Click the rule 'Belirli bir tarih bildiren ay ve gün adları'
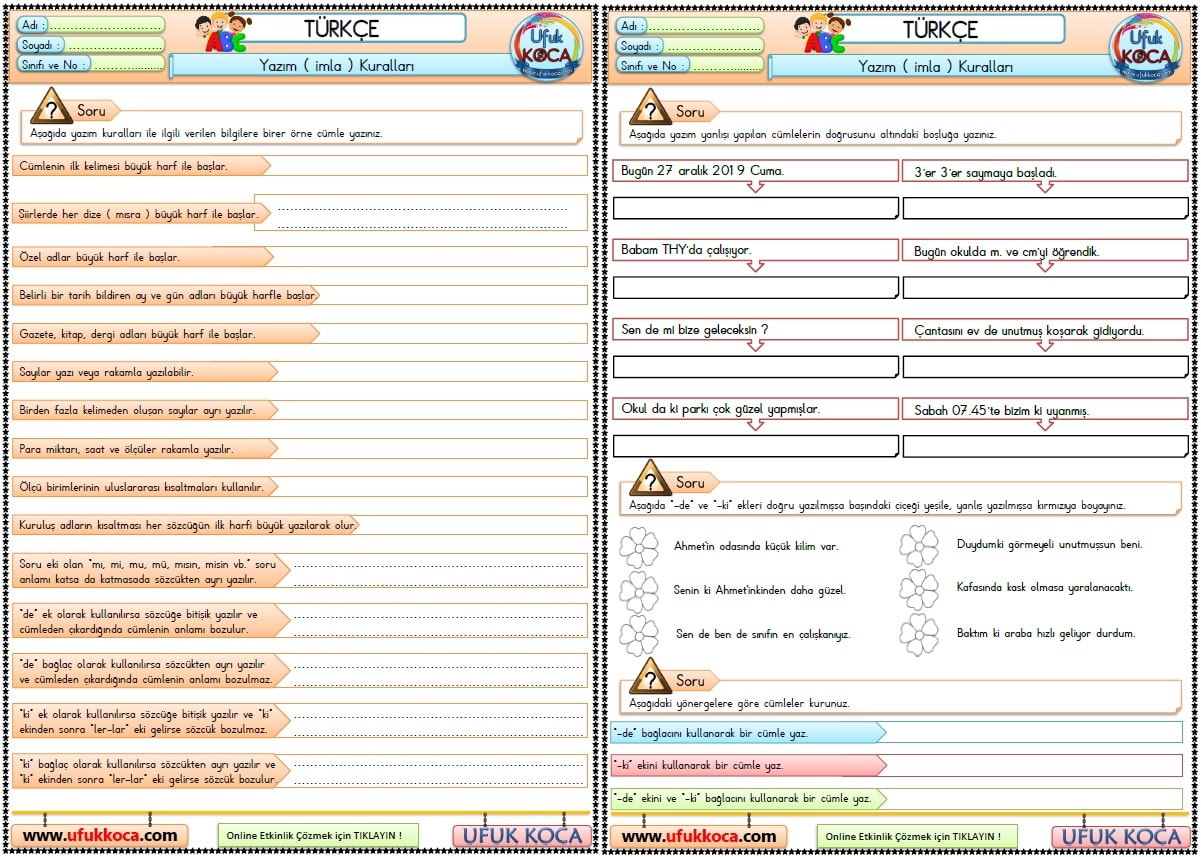The width and height of the screenshot is (1201, 857). click(168, 295)
